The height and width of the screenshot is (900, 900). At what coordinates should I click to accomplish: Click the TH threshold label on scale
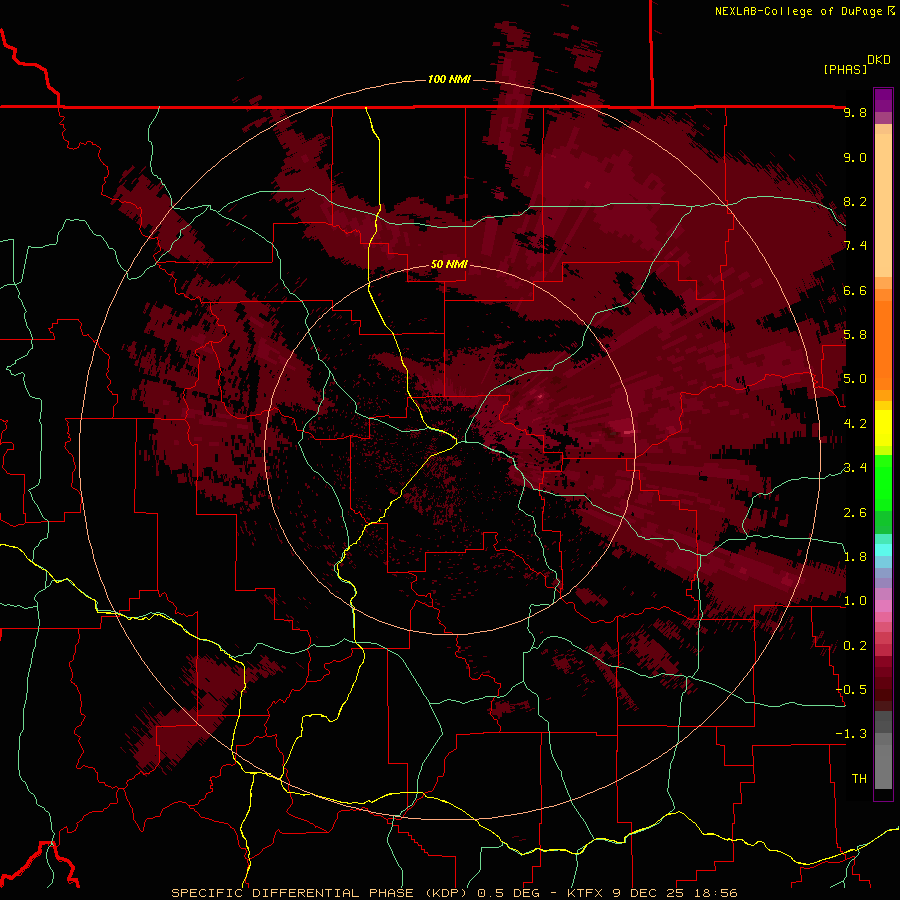[859, 779]
